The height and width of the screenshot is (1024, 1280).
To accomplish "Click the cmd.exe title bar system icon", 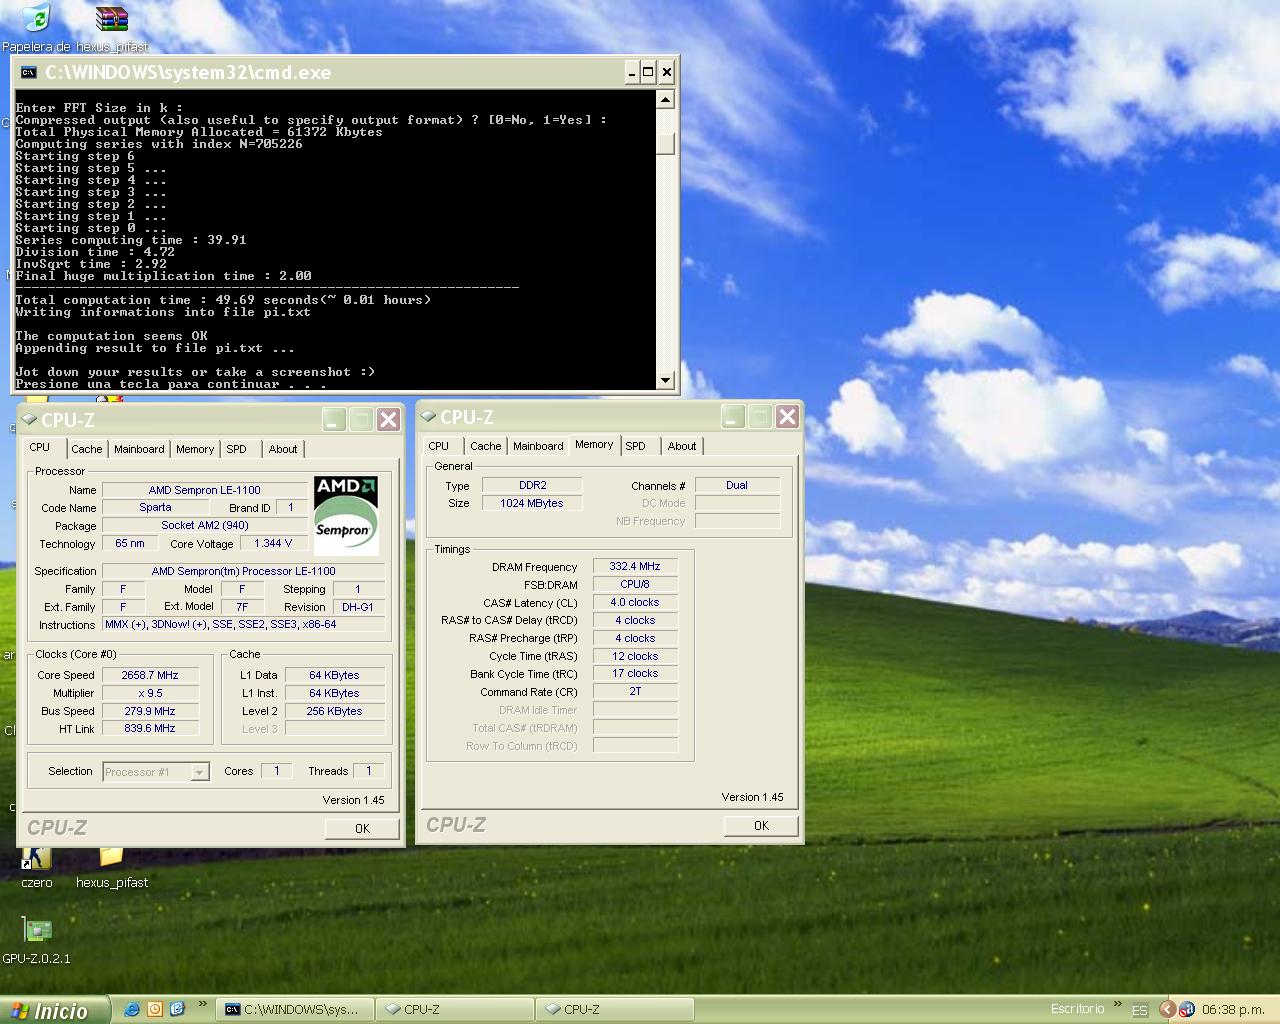I will [28, 72].
